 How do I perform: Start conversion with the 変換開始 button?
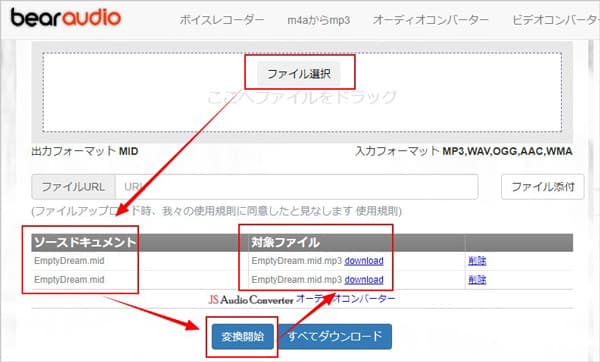pos(243,336)
